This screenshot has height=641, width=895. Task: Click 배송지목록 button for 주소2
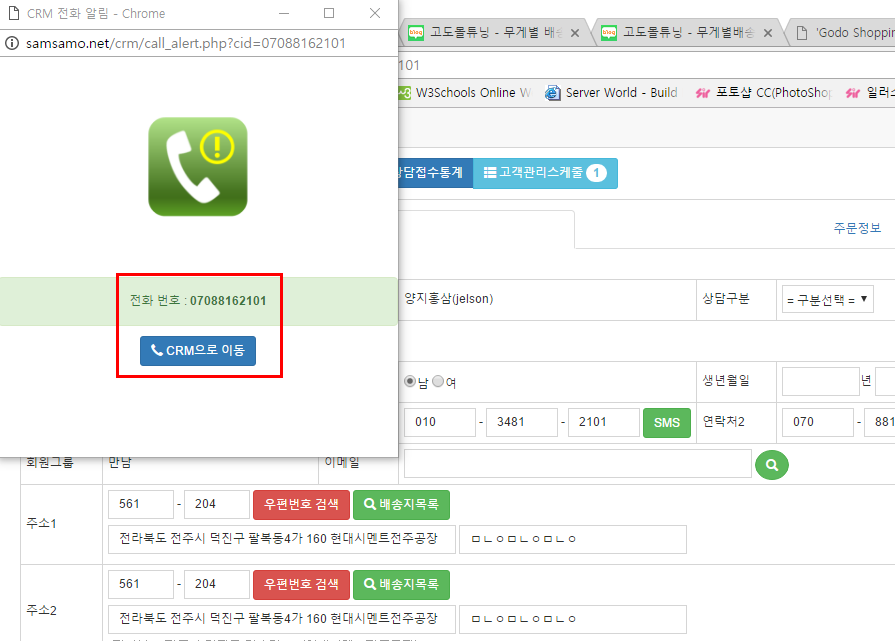(401, 584)
